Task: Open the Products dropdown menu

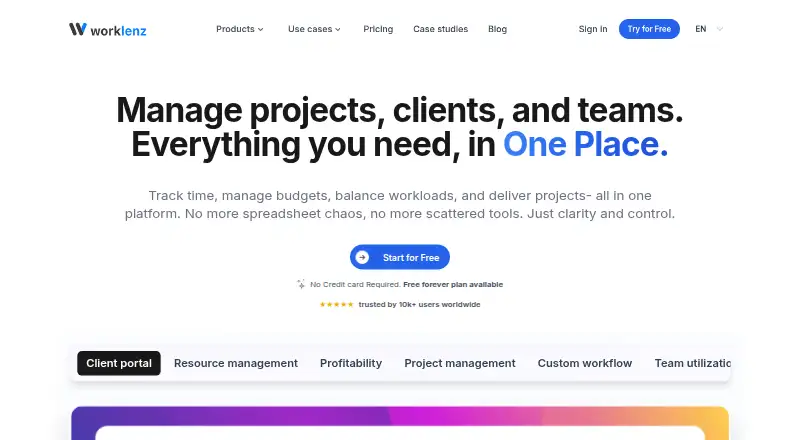Action: point(239,29)
